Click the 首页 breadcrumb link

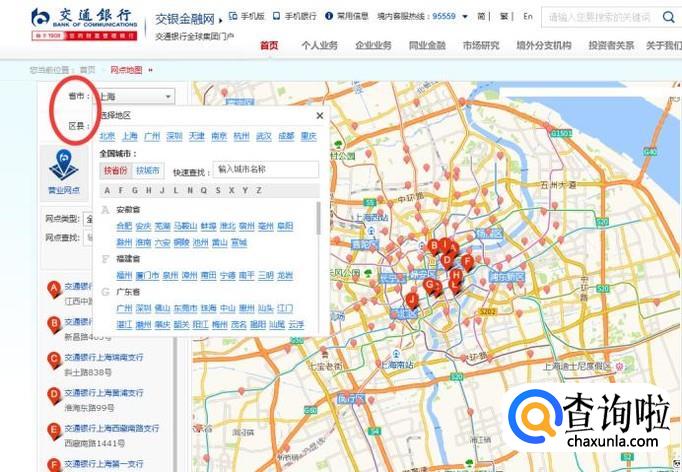click(87, 70)
